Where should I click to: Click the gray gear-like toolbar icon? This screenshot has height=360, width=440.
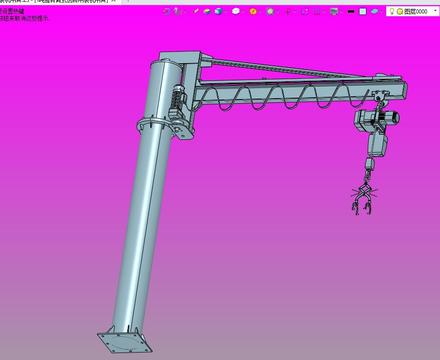270,12
